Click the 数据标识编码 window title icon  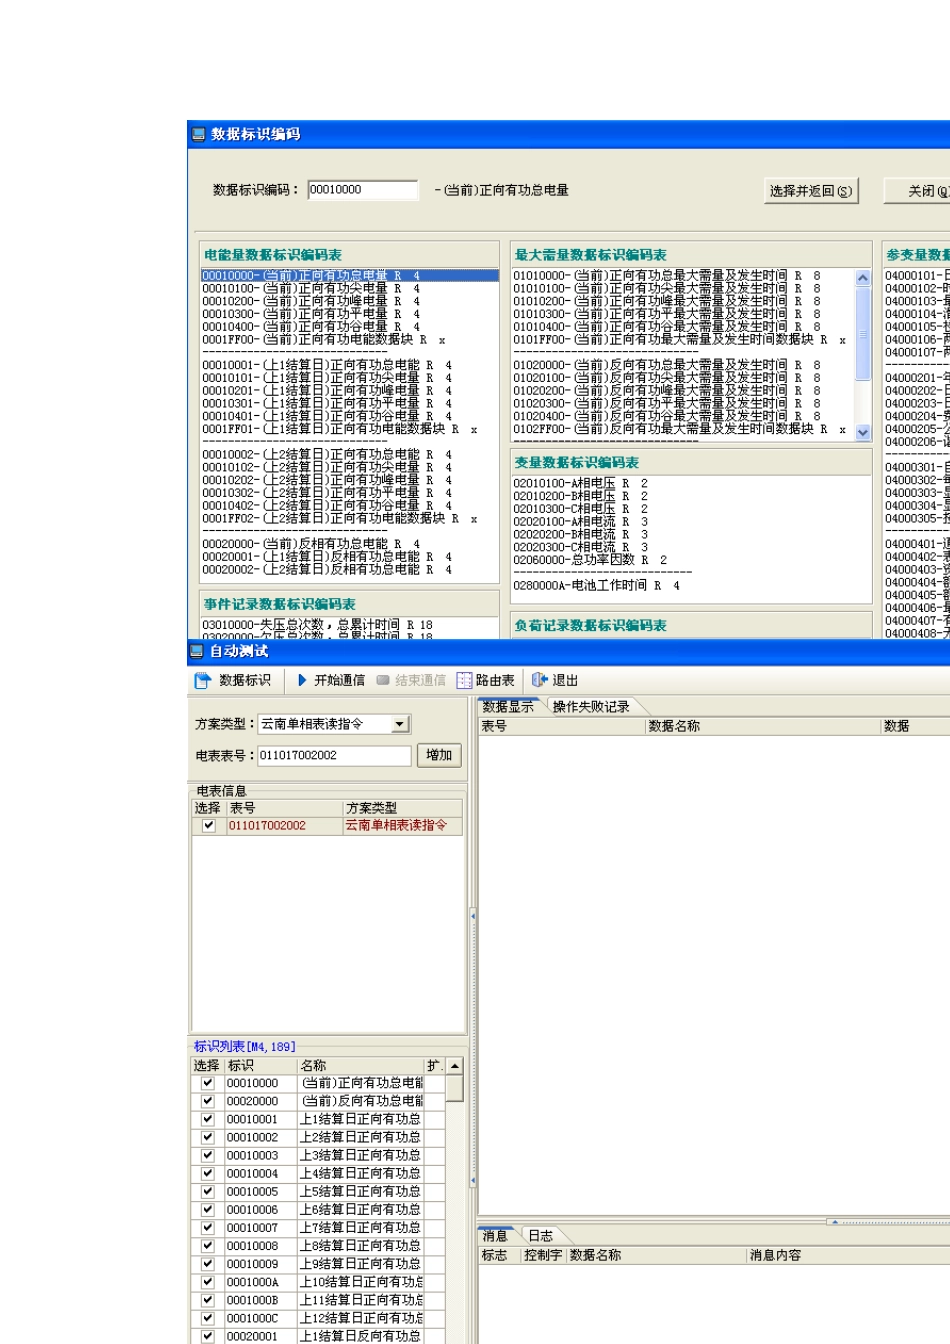(x=198, y=134)
